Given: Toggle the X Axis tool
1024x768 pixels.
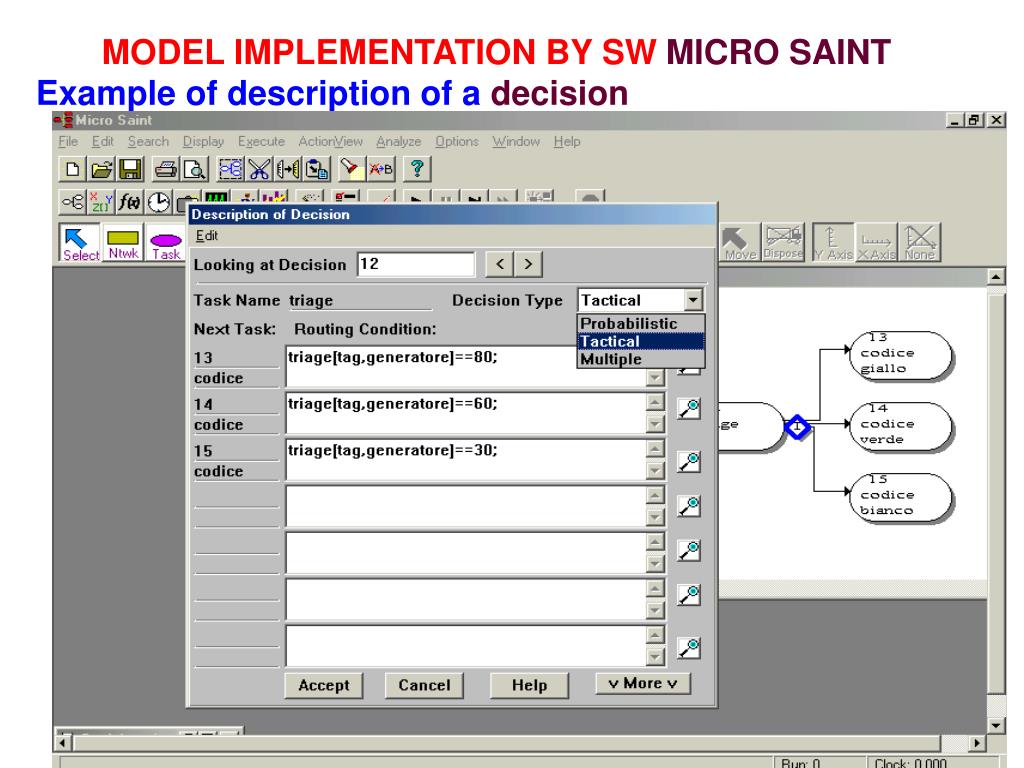Looking at the screenshot, I should 876,243.
